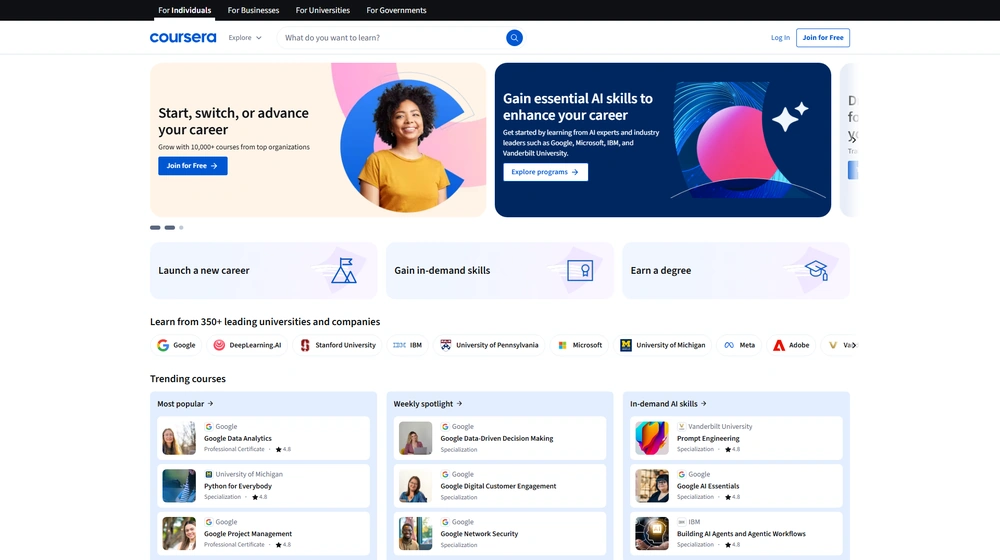The height and width of the screenshot is (560, 1000).
Task: Click the Building AI Agents and Agentic Workflows title
Action: tap(741, 534)
